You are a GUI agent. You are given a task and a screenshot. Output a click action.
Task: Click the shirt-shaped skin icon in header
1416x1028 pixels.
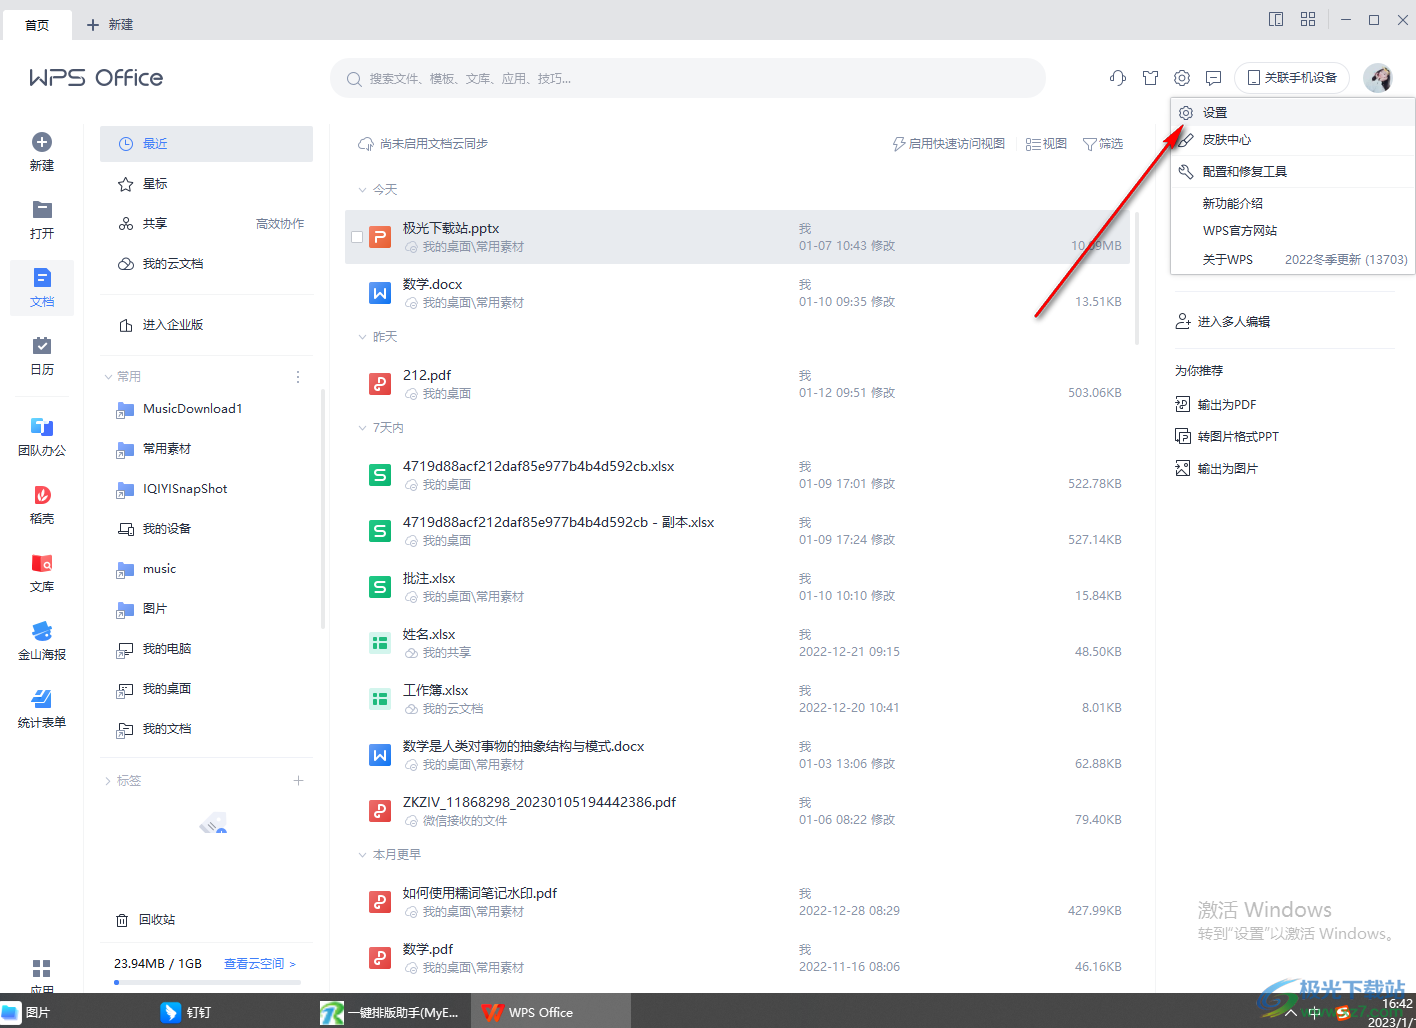tap(1150, 78)
